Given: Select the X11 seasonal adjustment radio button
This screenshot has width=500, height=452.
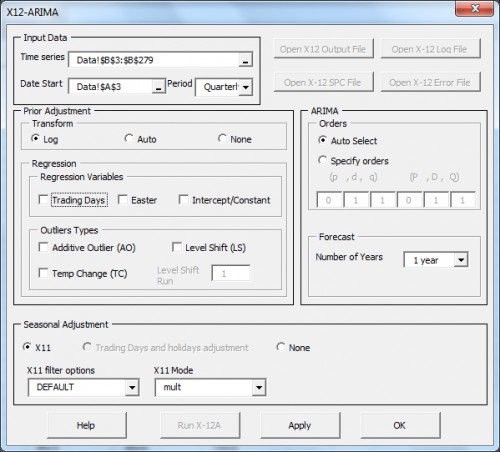Looking at the screenshot, I should [27, 347].
